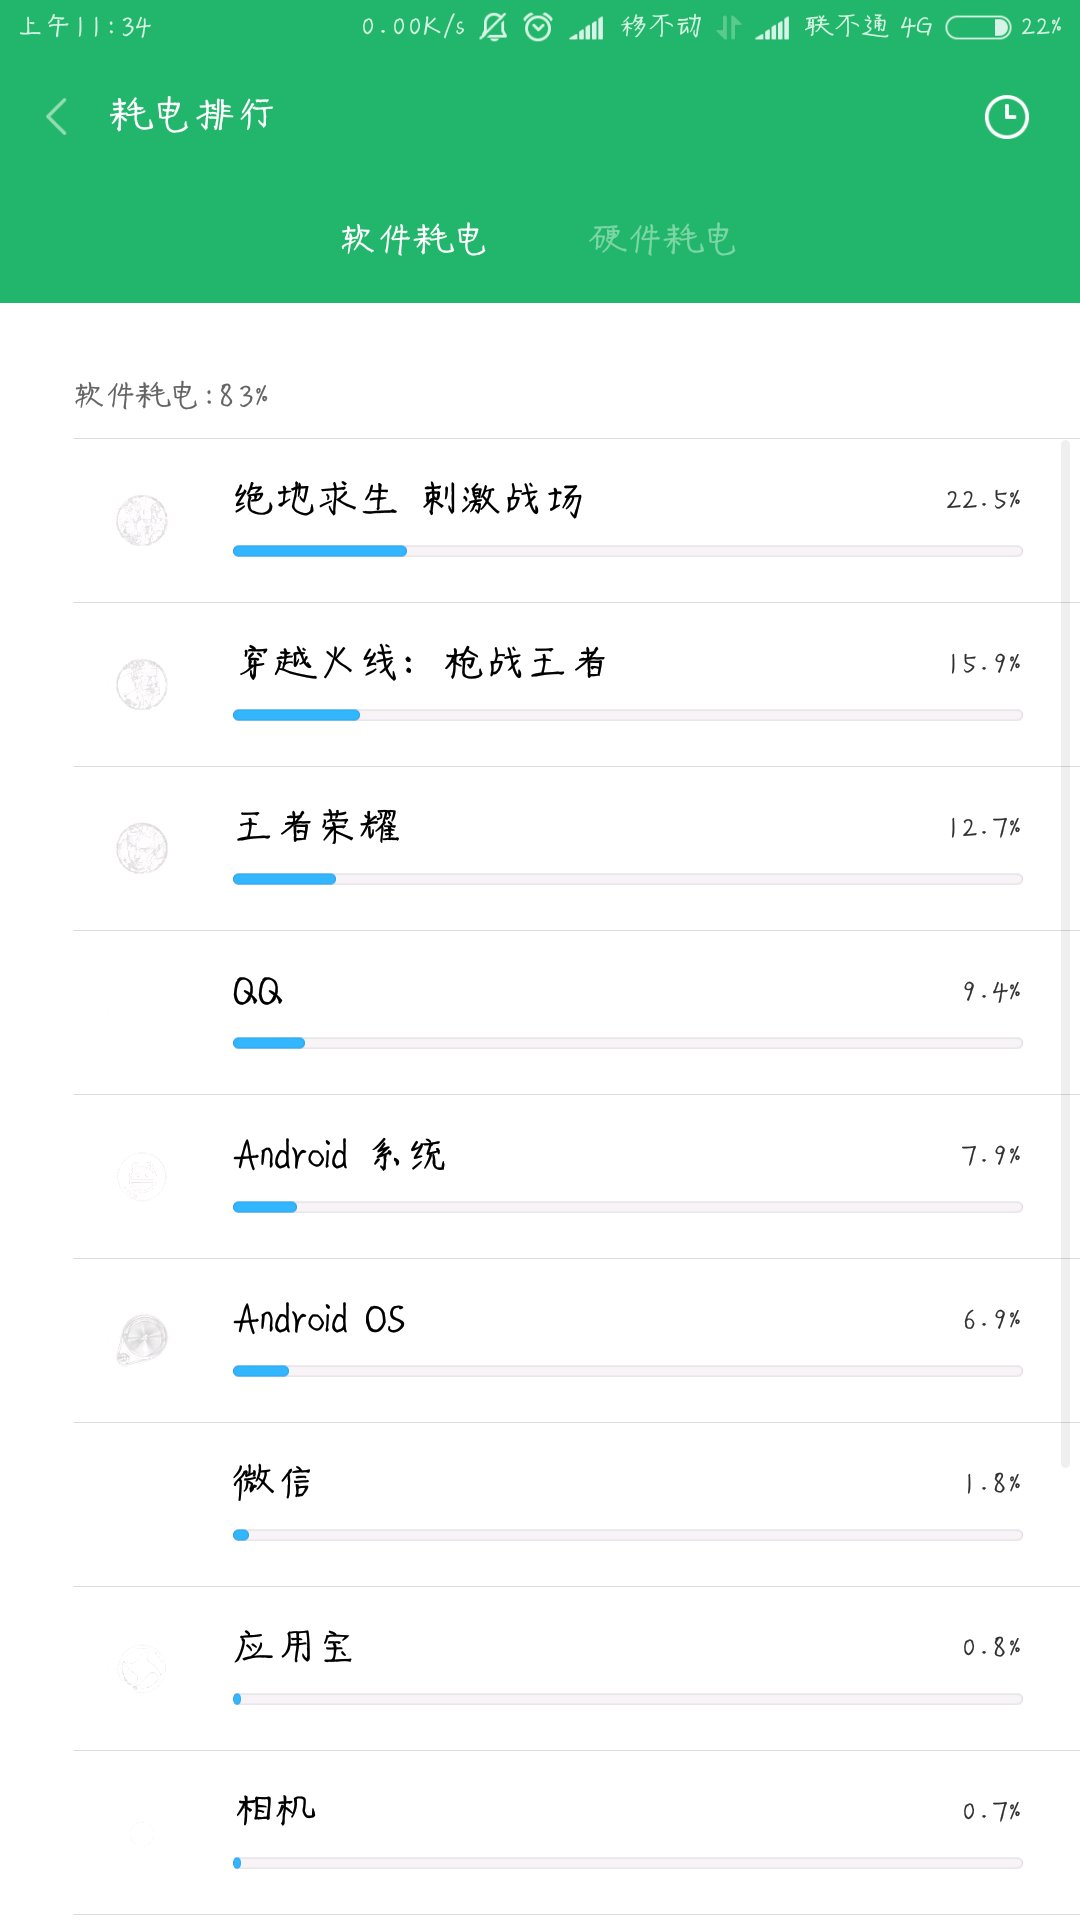This screenshot has width=1080, height=1920.
Task: Switch to the 软件耗电 tab
Action: tap(413, 239)
